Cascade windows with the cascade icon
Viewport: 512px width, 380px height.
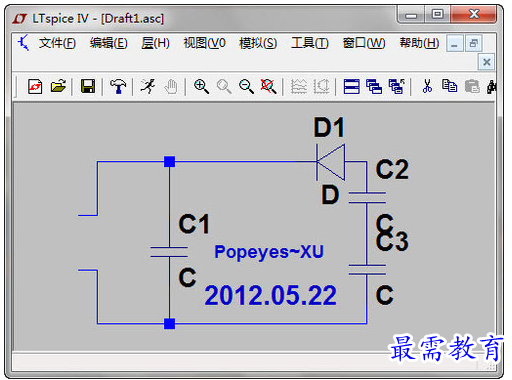(x=374, y=87)
